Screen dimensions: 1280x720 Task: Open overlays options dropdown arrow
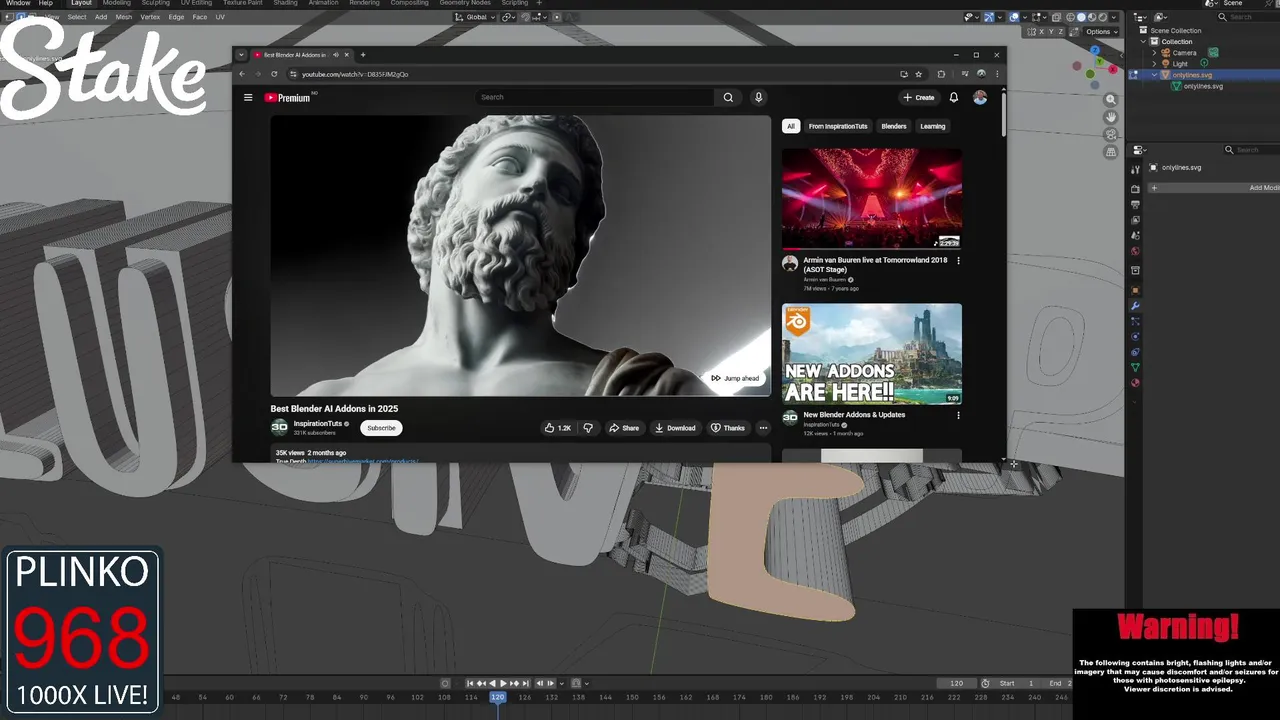point(1025,17)
